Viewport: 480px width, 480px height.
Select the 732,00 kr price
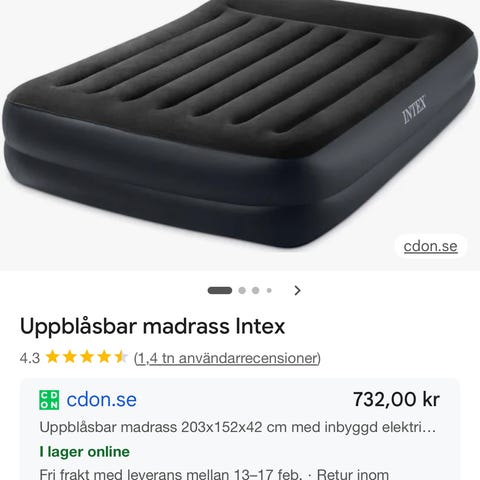coord(396,399)
